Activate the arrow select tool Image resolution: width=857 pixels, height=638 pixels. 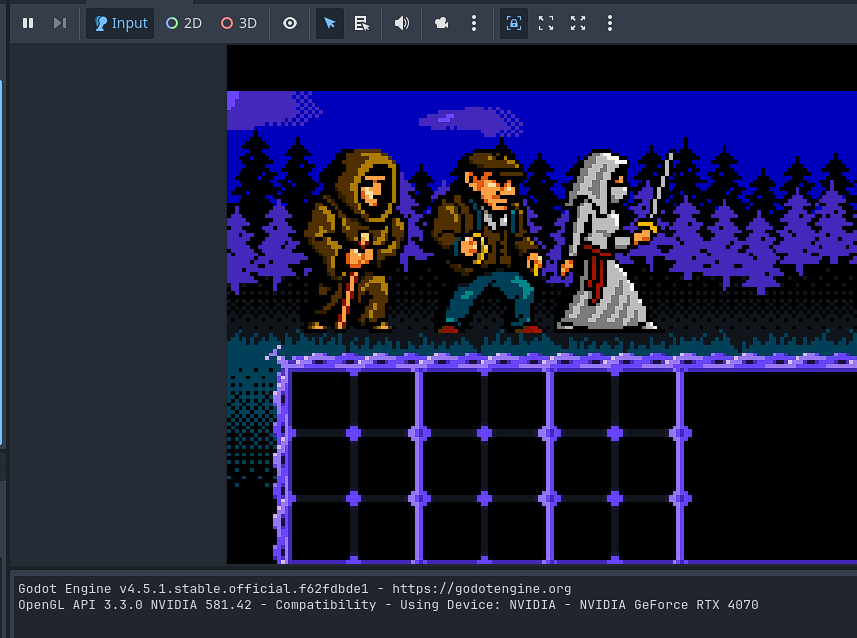(x=330, y=23)
